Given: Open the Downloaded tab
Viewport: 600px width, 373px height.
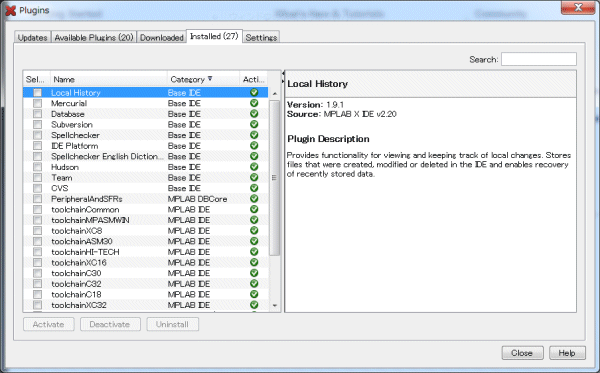Looking at the screenshot, I should coord(161,37).
